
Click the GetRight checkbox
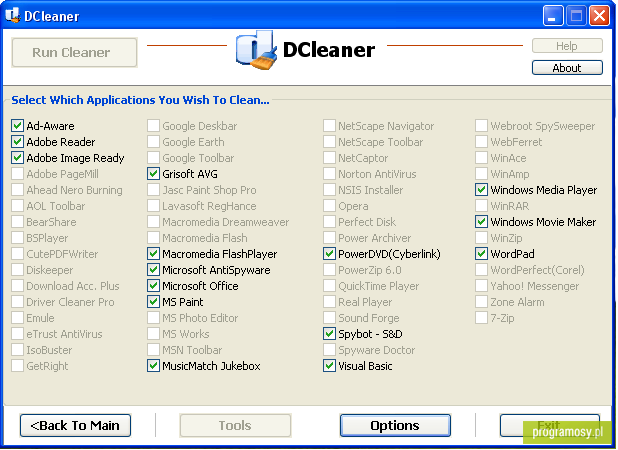click(17, 366)
